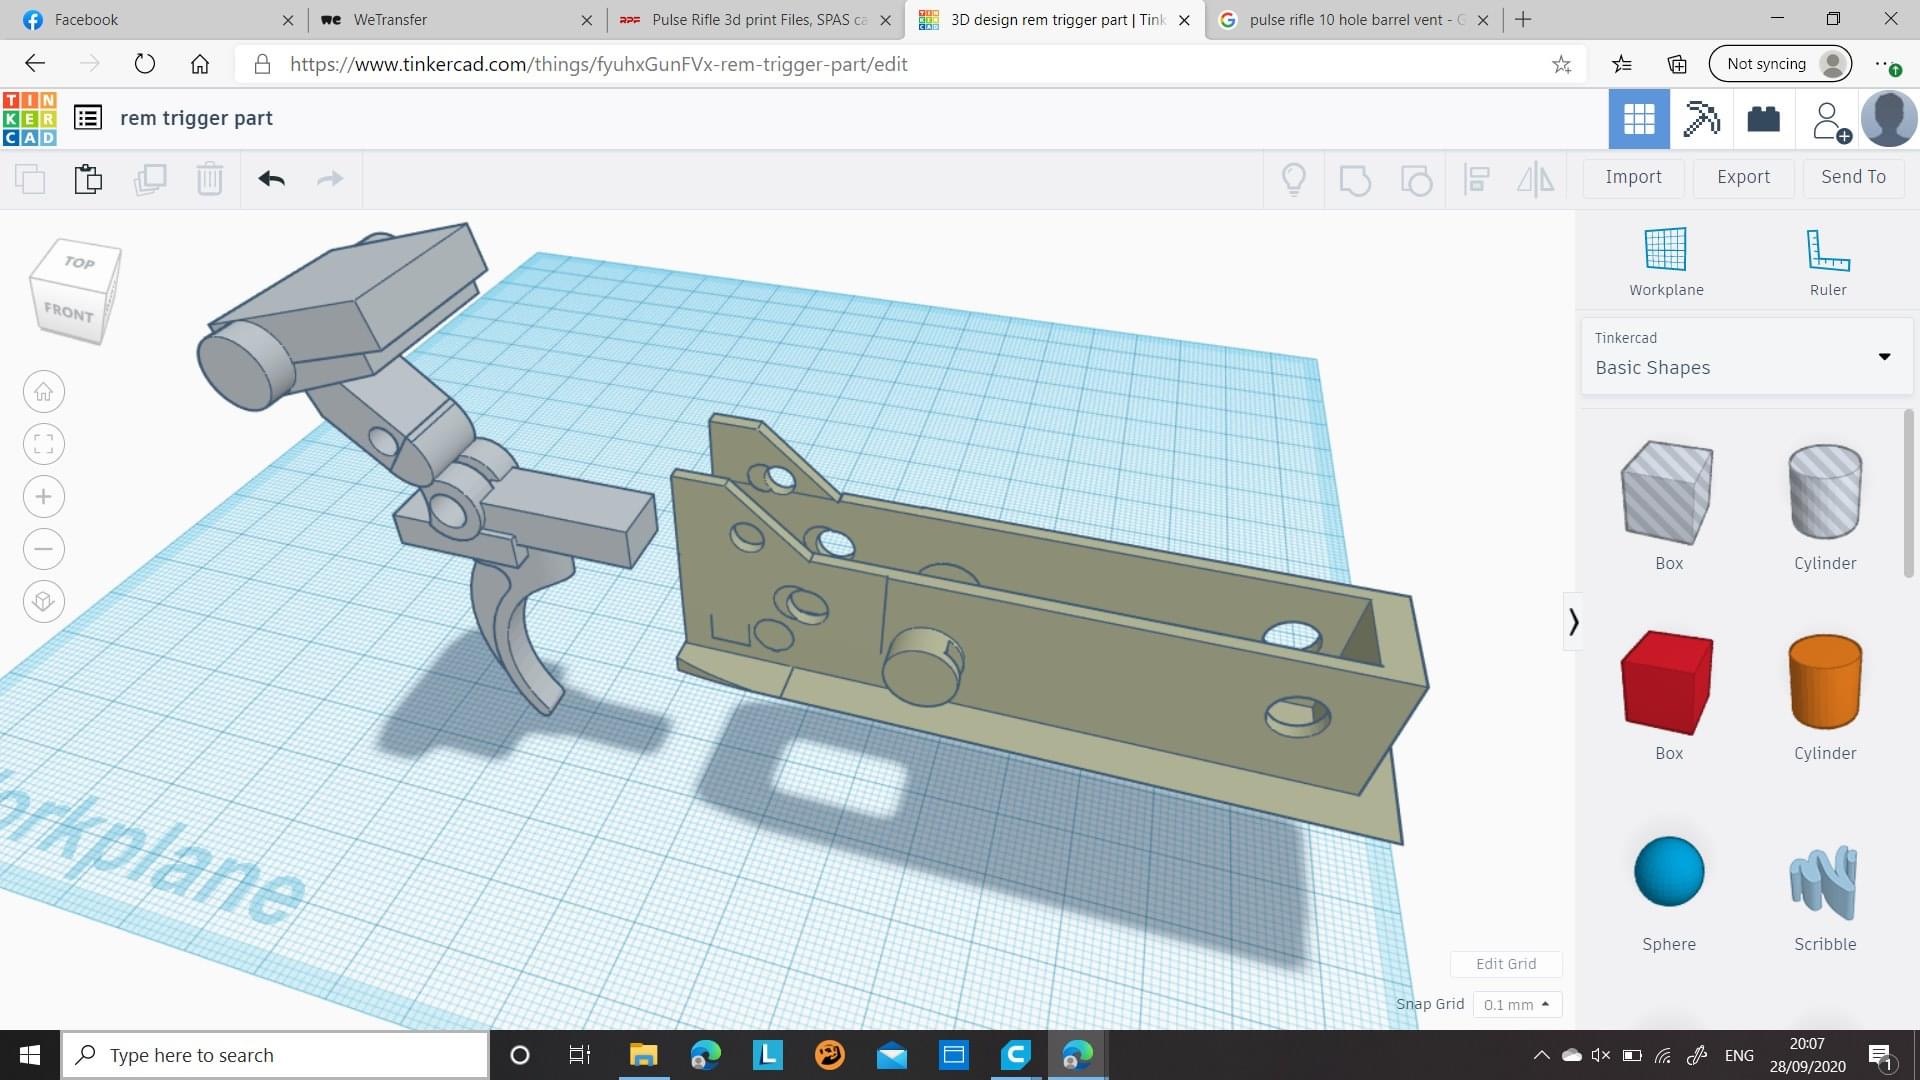Zoom out with the minus button
1920x1080 pixels.
[43, 549]
